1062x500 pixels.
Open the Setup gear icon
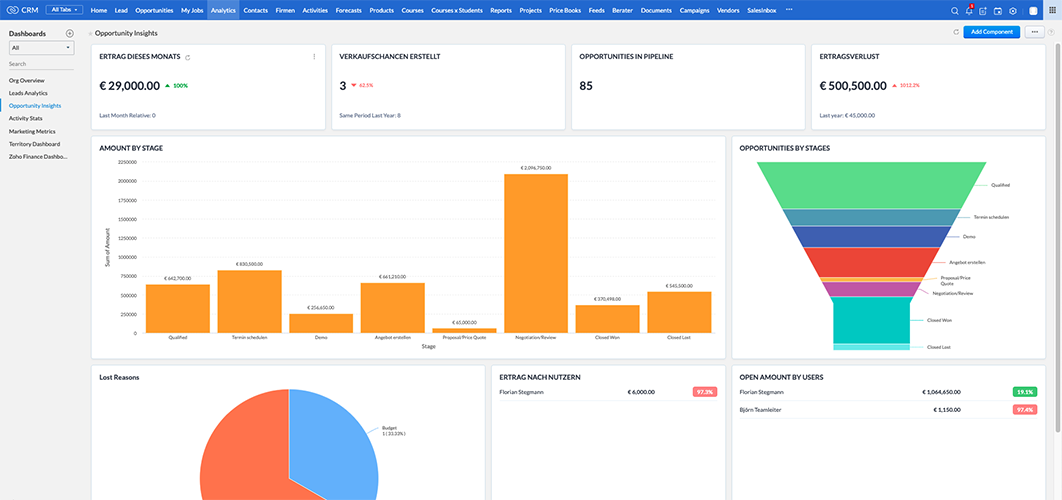click(1013, 11)
